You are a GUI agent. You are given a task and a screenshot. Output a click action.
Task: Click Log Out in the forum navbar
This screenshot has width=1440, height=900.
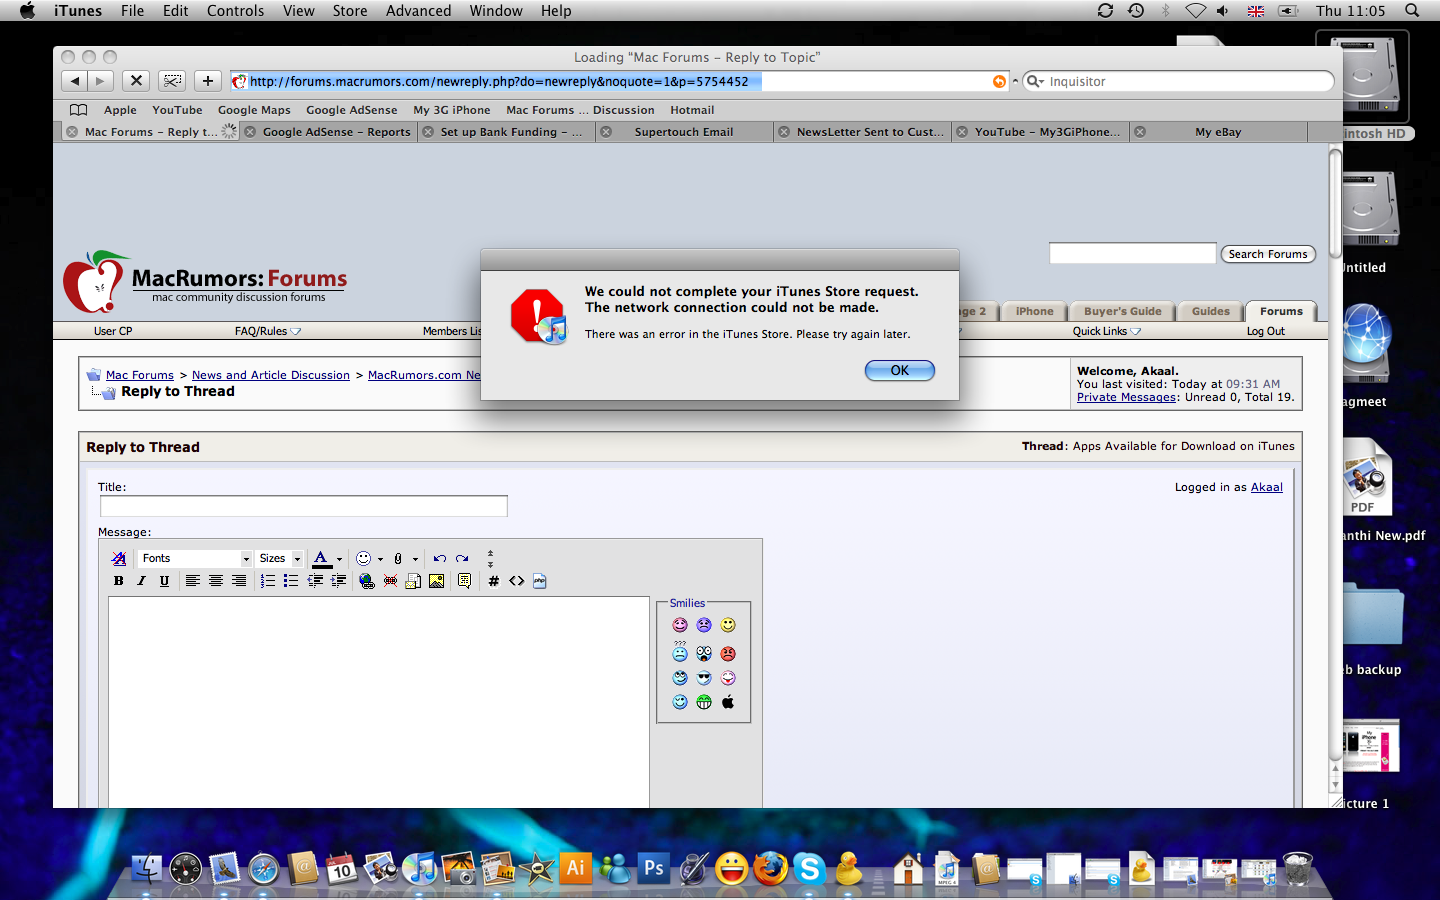click(1266, 331)
